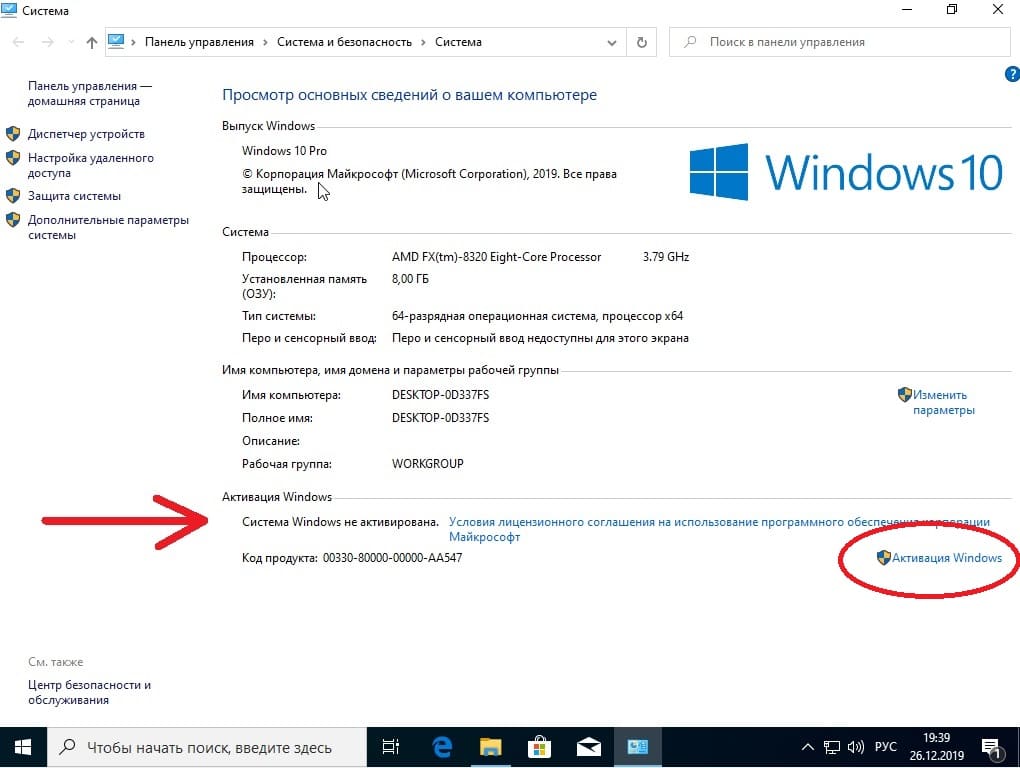Expand chevron after Панель управления breadcrumb

(x=265, y=42)
